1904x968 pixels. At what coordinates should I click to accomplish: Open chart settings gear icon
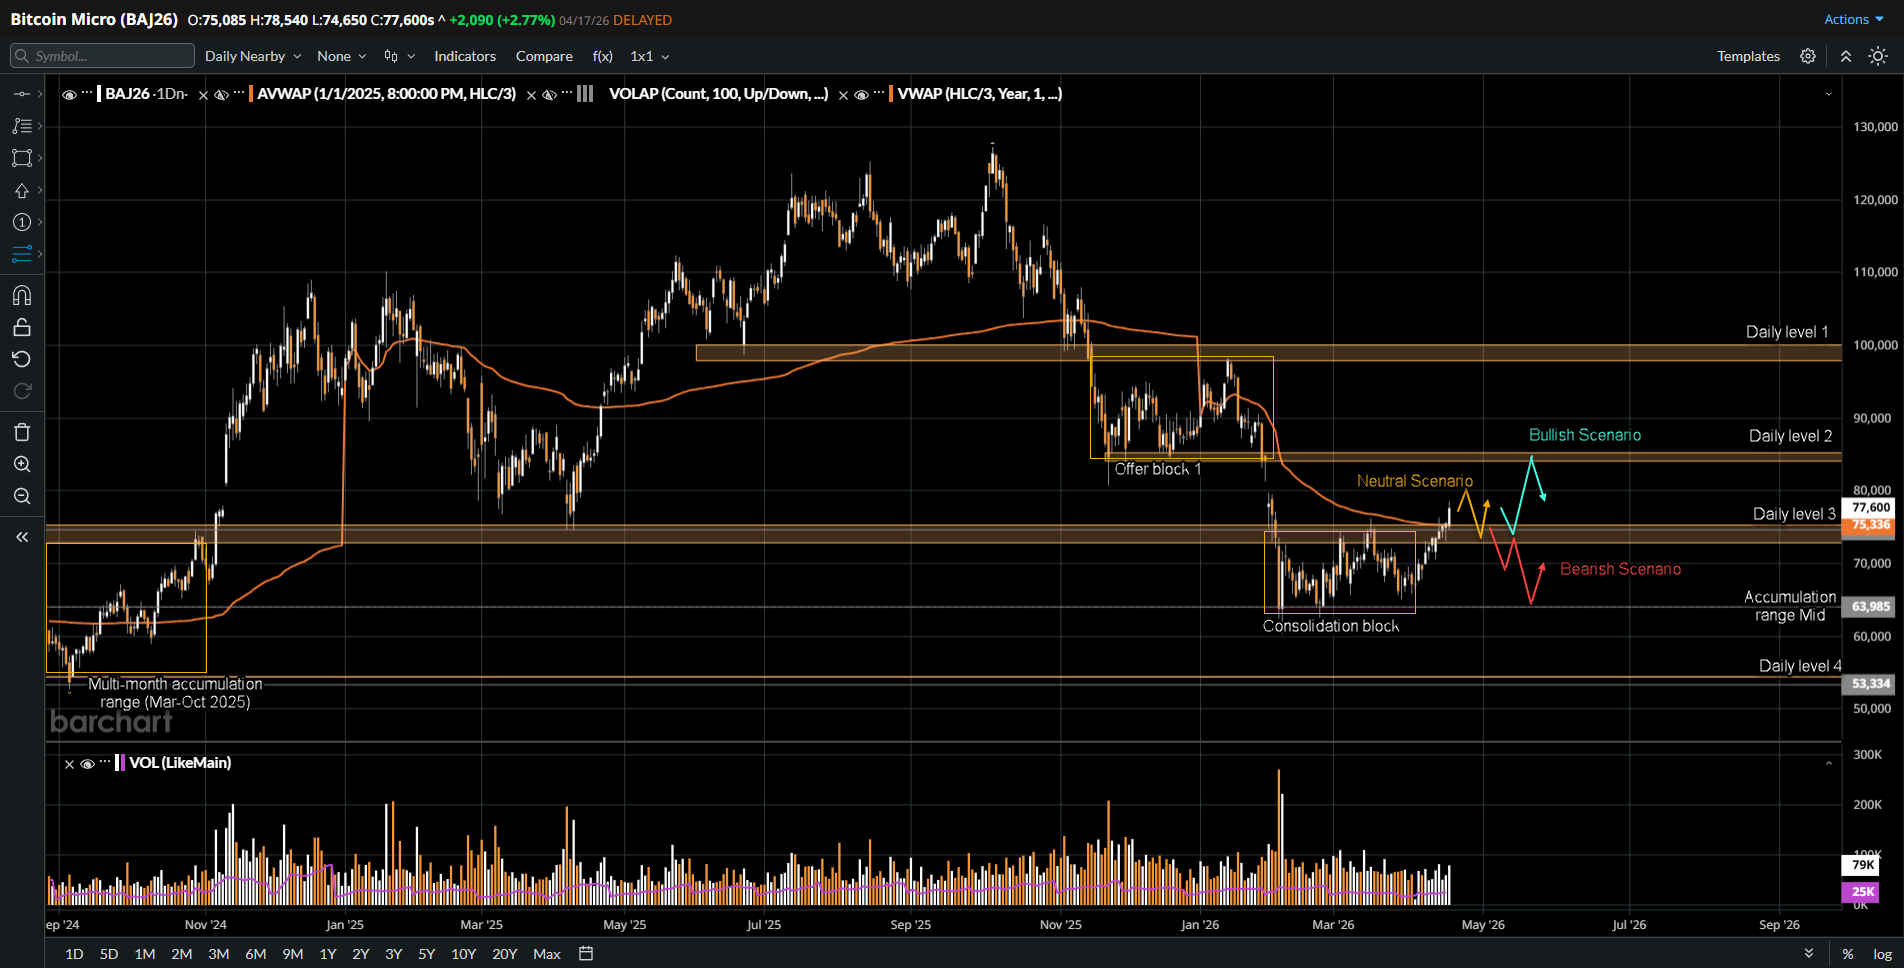click(1808, 56)
